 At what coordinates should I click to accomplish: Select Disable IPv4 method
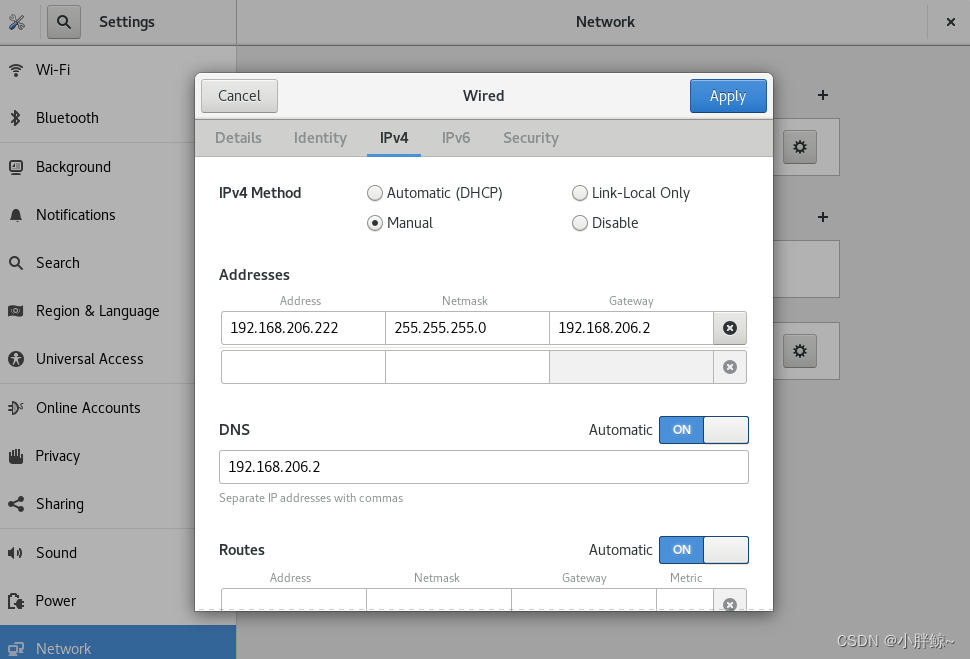click(605, 223)
